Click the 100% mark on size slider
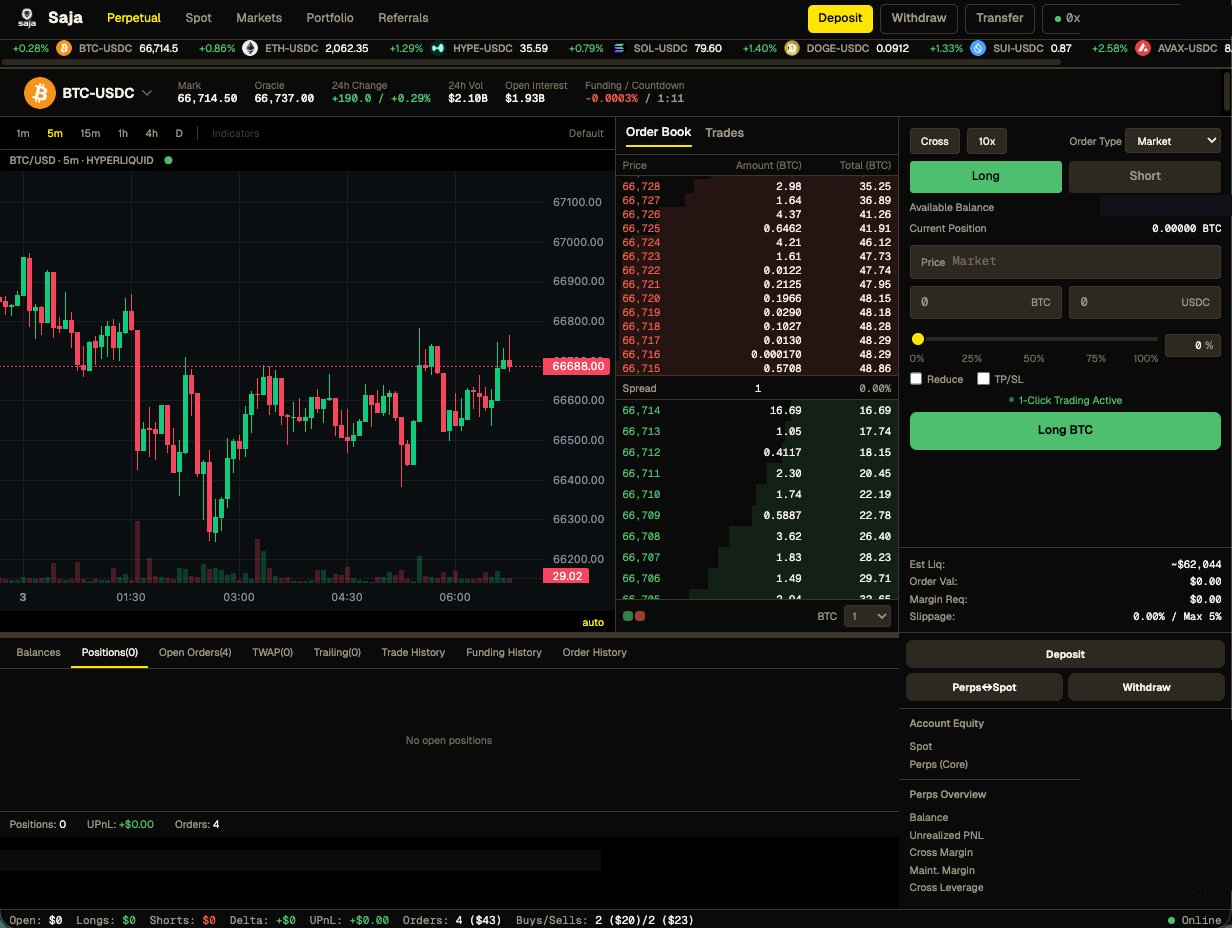 1146,358
